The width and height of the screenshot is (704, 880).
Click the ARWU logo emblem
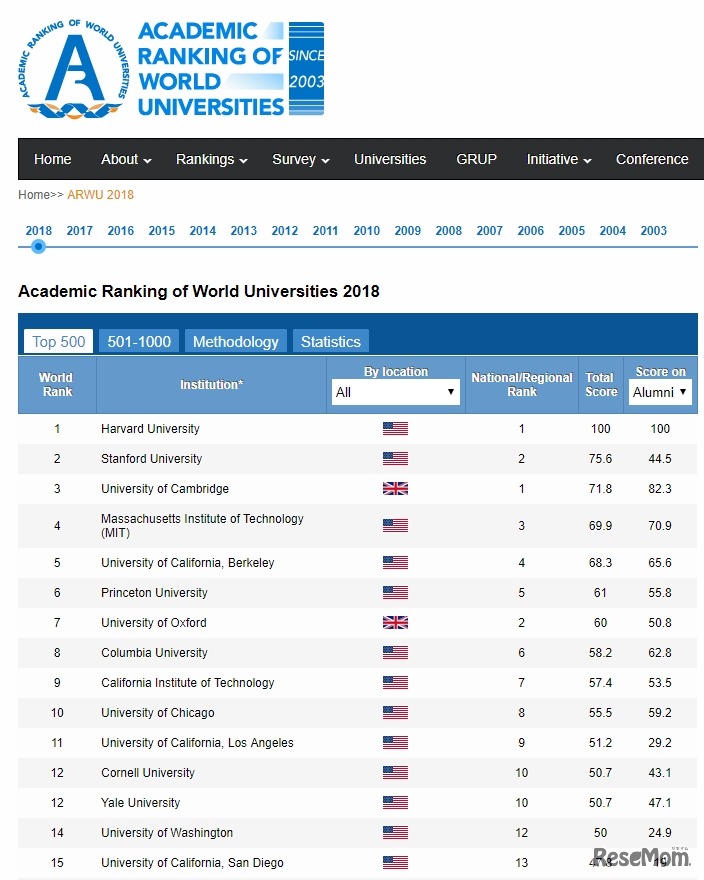tap(75, 69)
